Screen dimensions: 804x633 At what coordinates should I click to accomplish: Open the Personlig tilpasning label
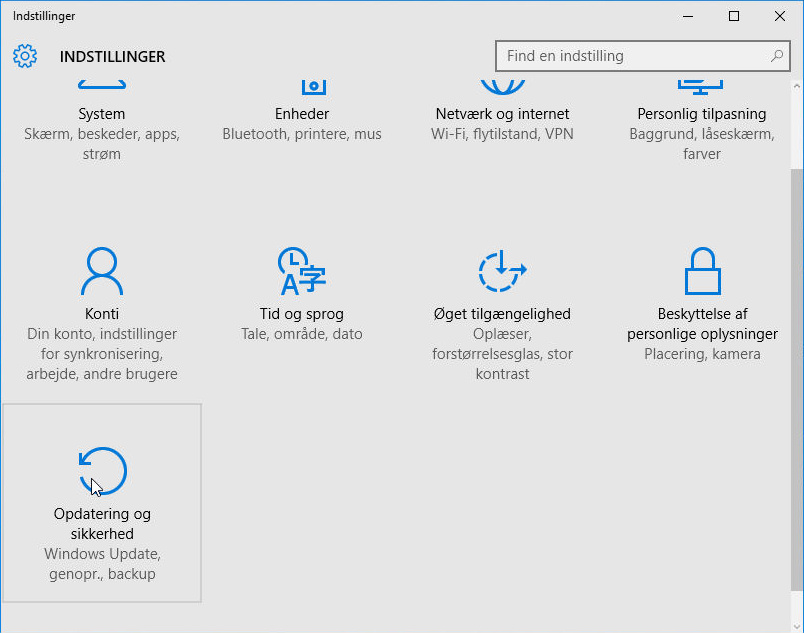coord(702,114)
